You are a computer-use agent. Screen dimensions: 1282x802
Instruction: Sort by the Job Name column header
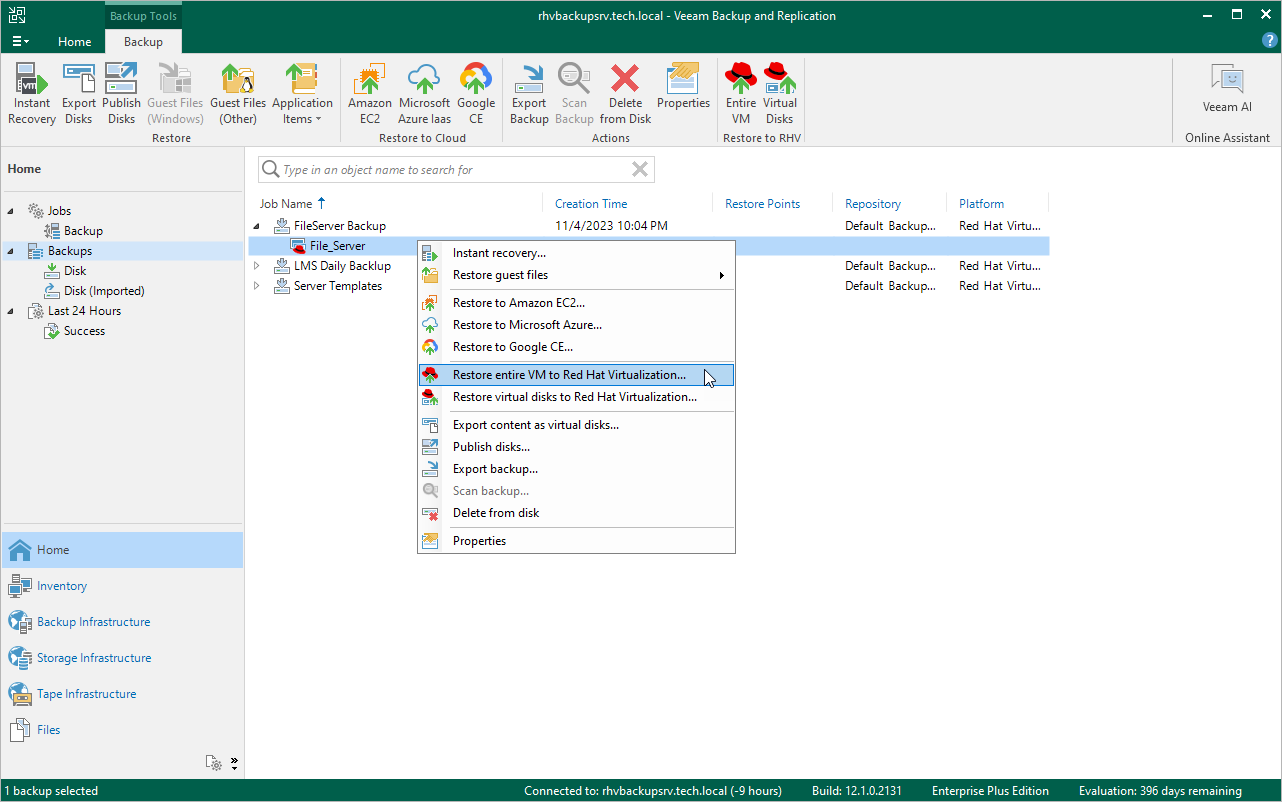pyautogui.click(x=286, y=204)
